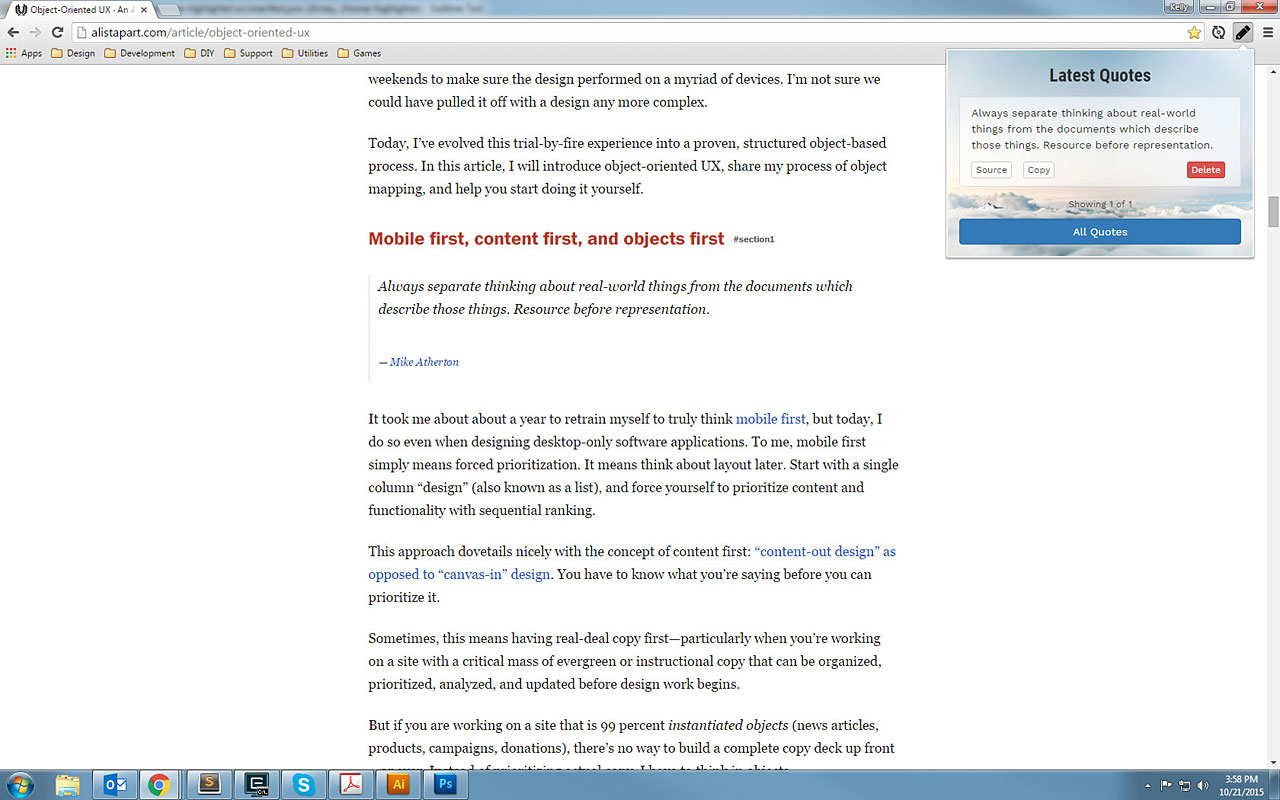
Task: Open Adobe Illustrator from the taskbar
Action: 398,785
